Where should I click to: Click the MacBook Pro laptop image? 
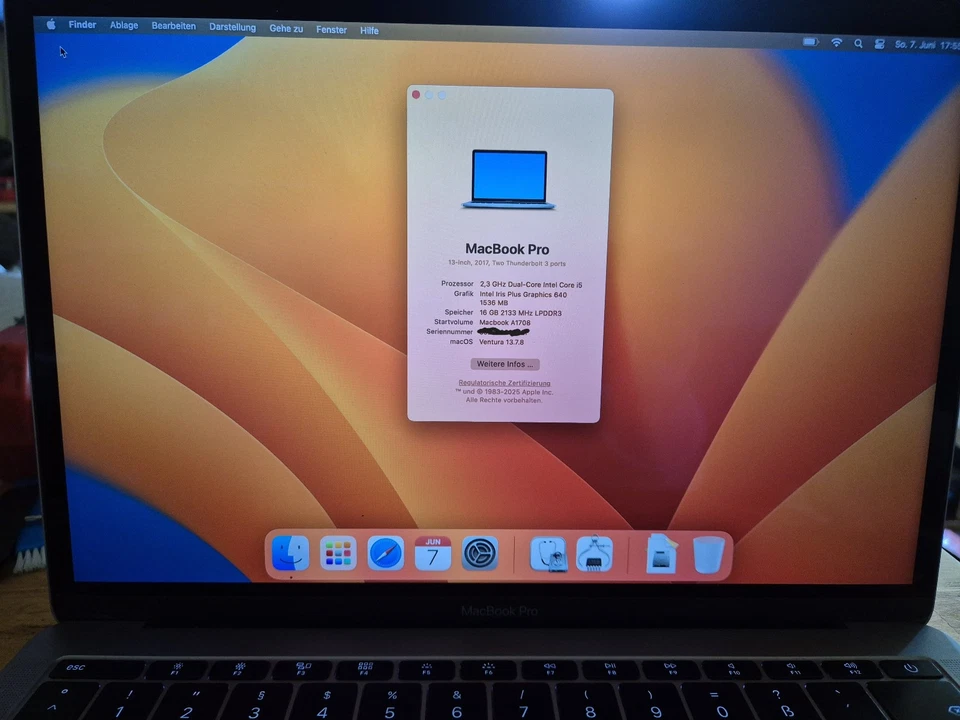tap(509, 179)
